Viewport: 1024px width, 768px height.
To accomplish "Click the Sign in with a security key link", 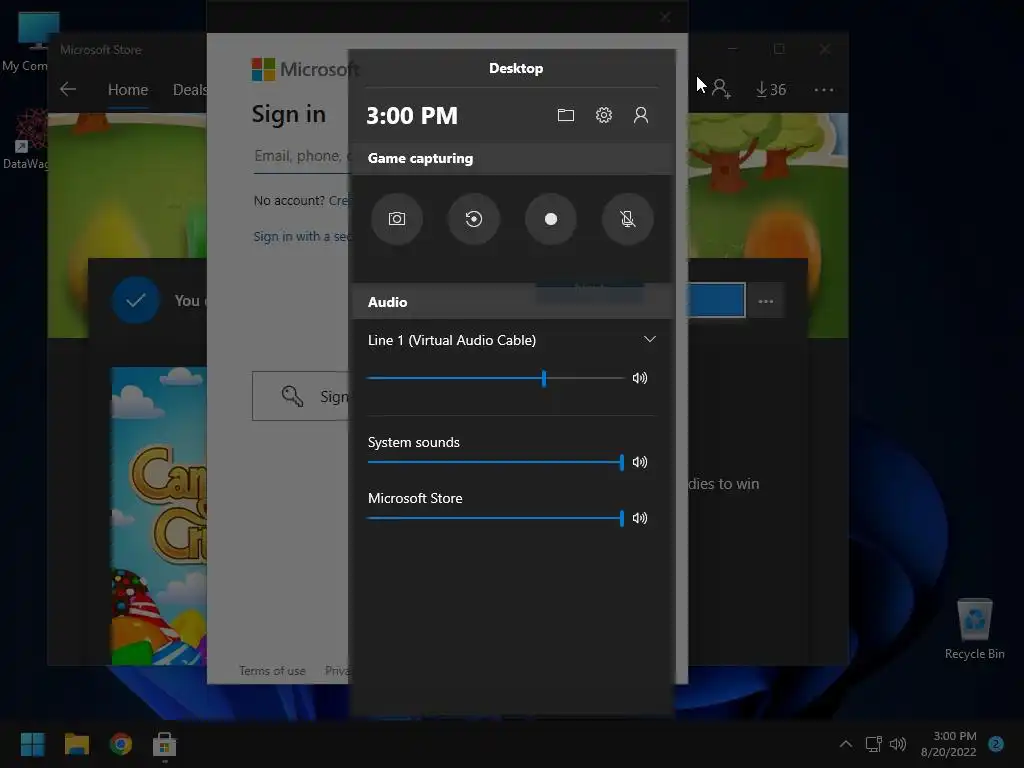I will [x=302, y=236].
